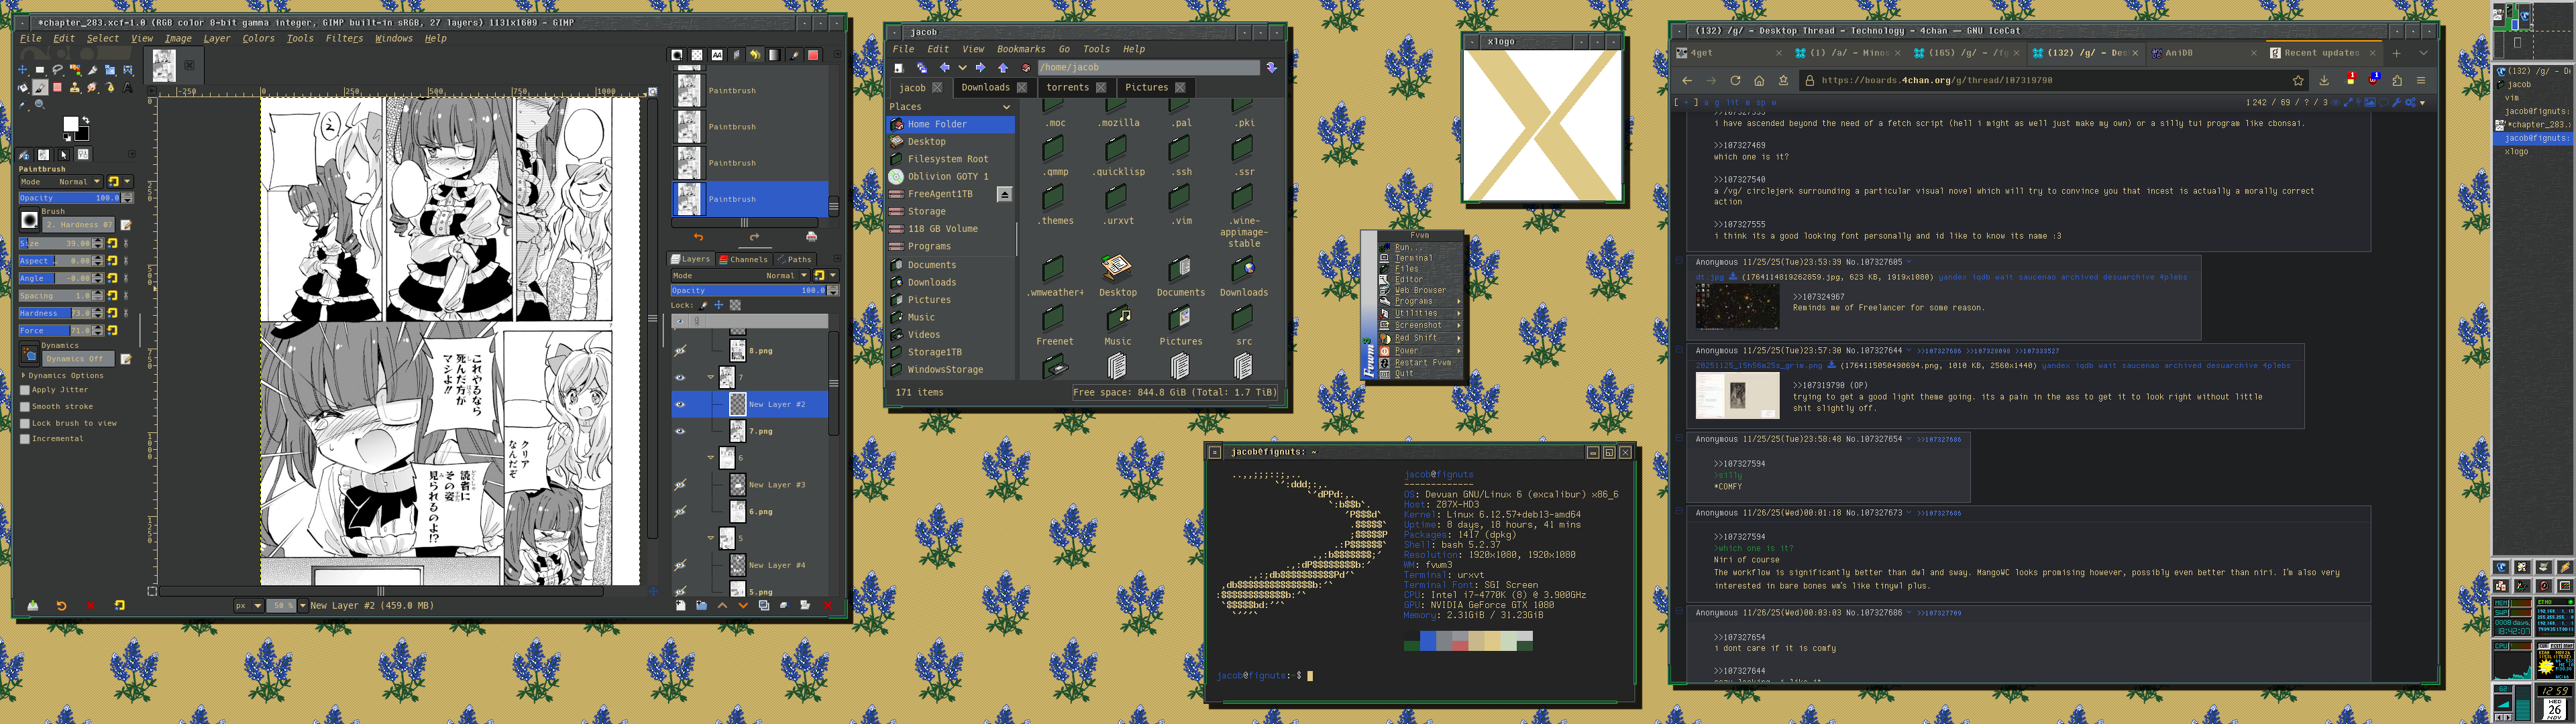Collapse the Places sidebar header dropdown
This screenshot has width=2576, height=724.
pos(1006,107)
